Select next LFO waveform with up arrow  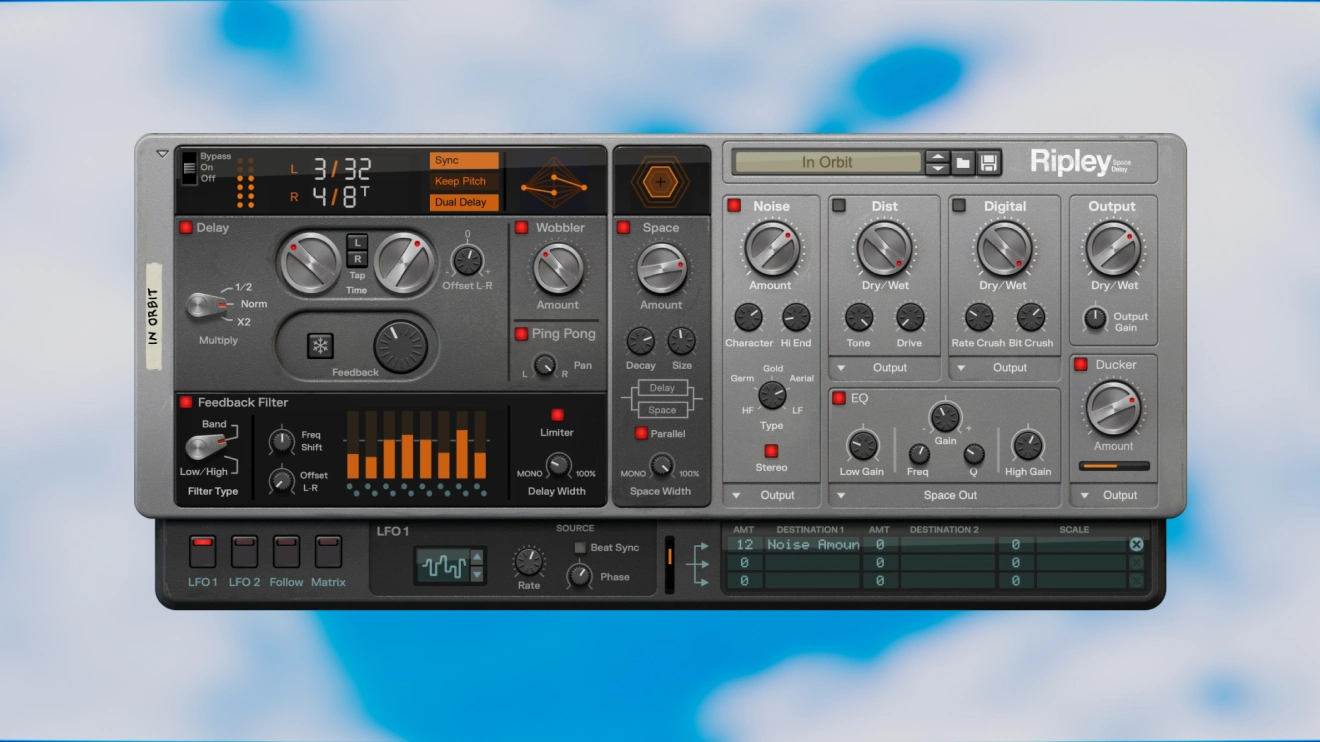pos(477,558)
